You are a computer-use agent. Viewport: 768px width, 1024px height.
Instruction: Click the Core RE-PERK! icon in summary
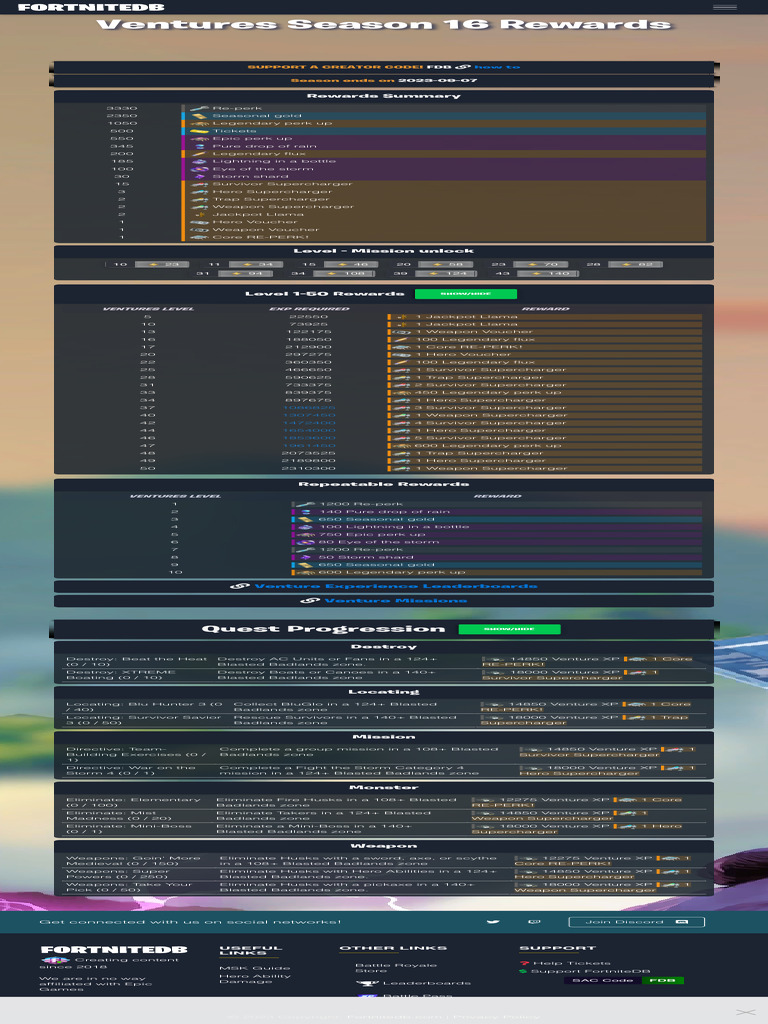pyautogui.click(x=199, y=237)
